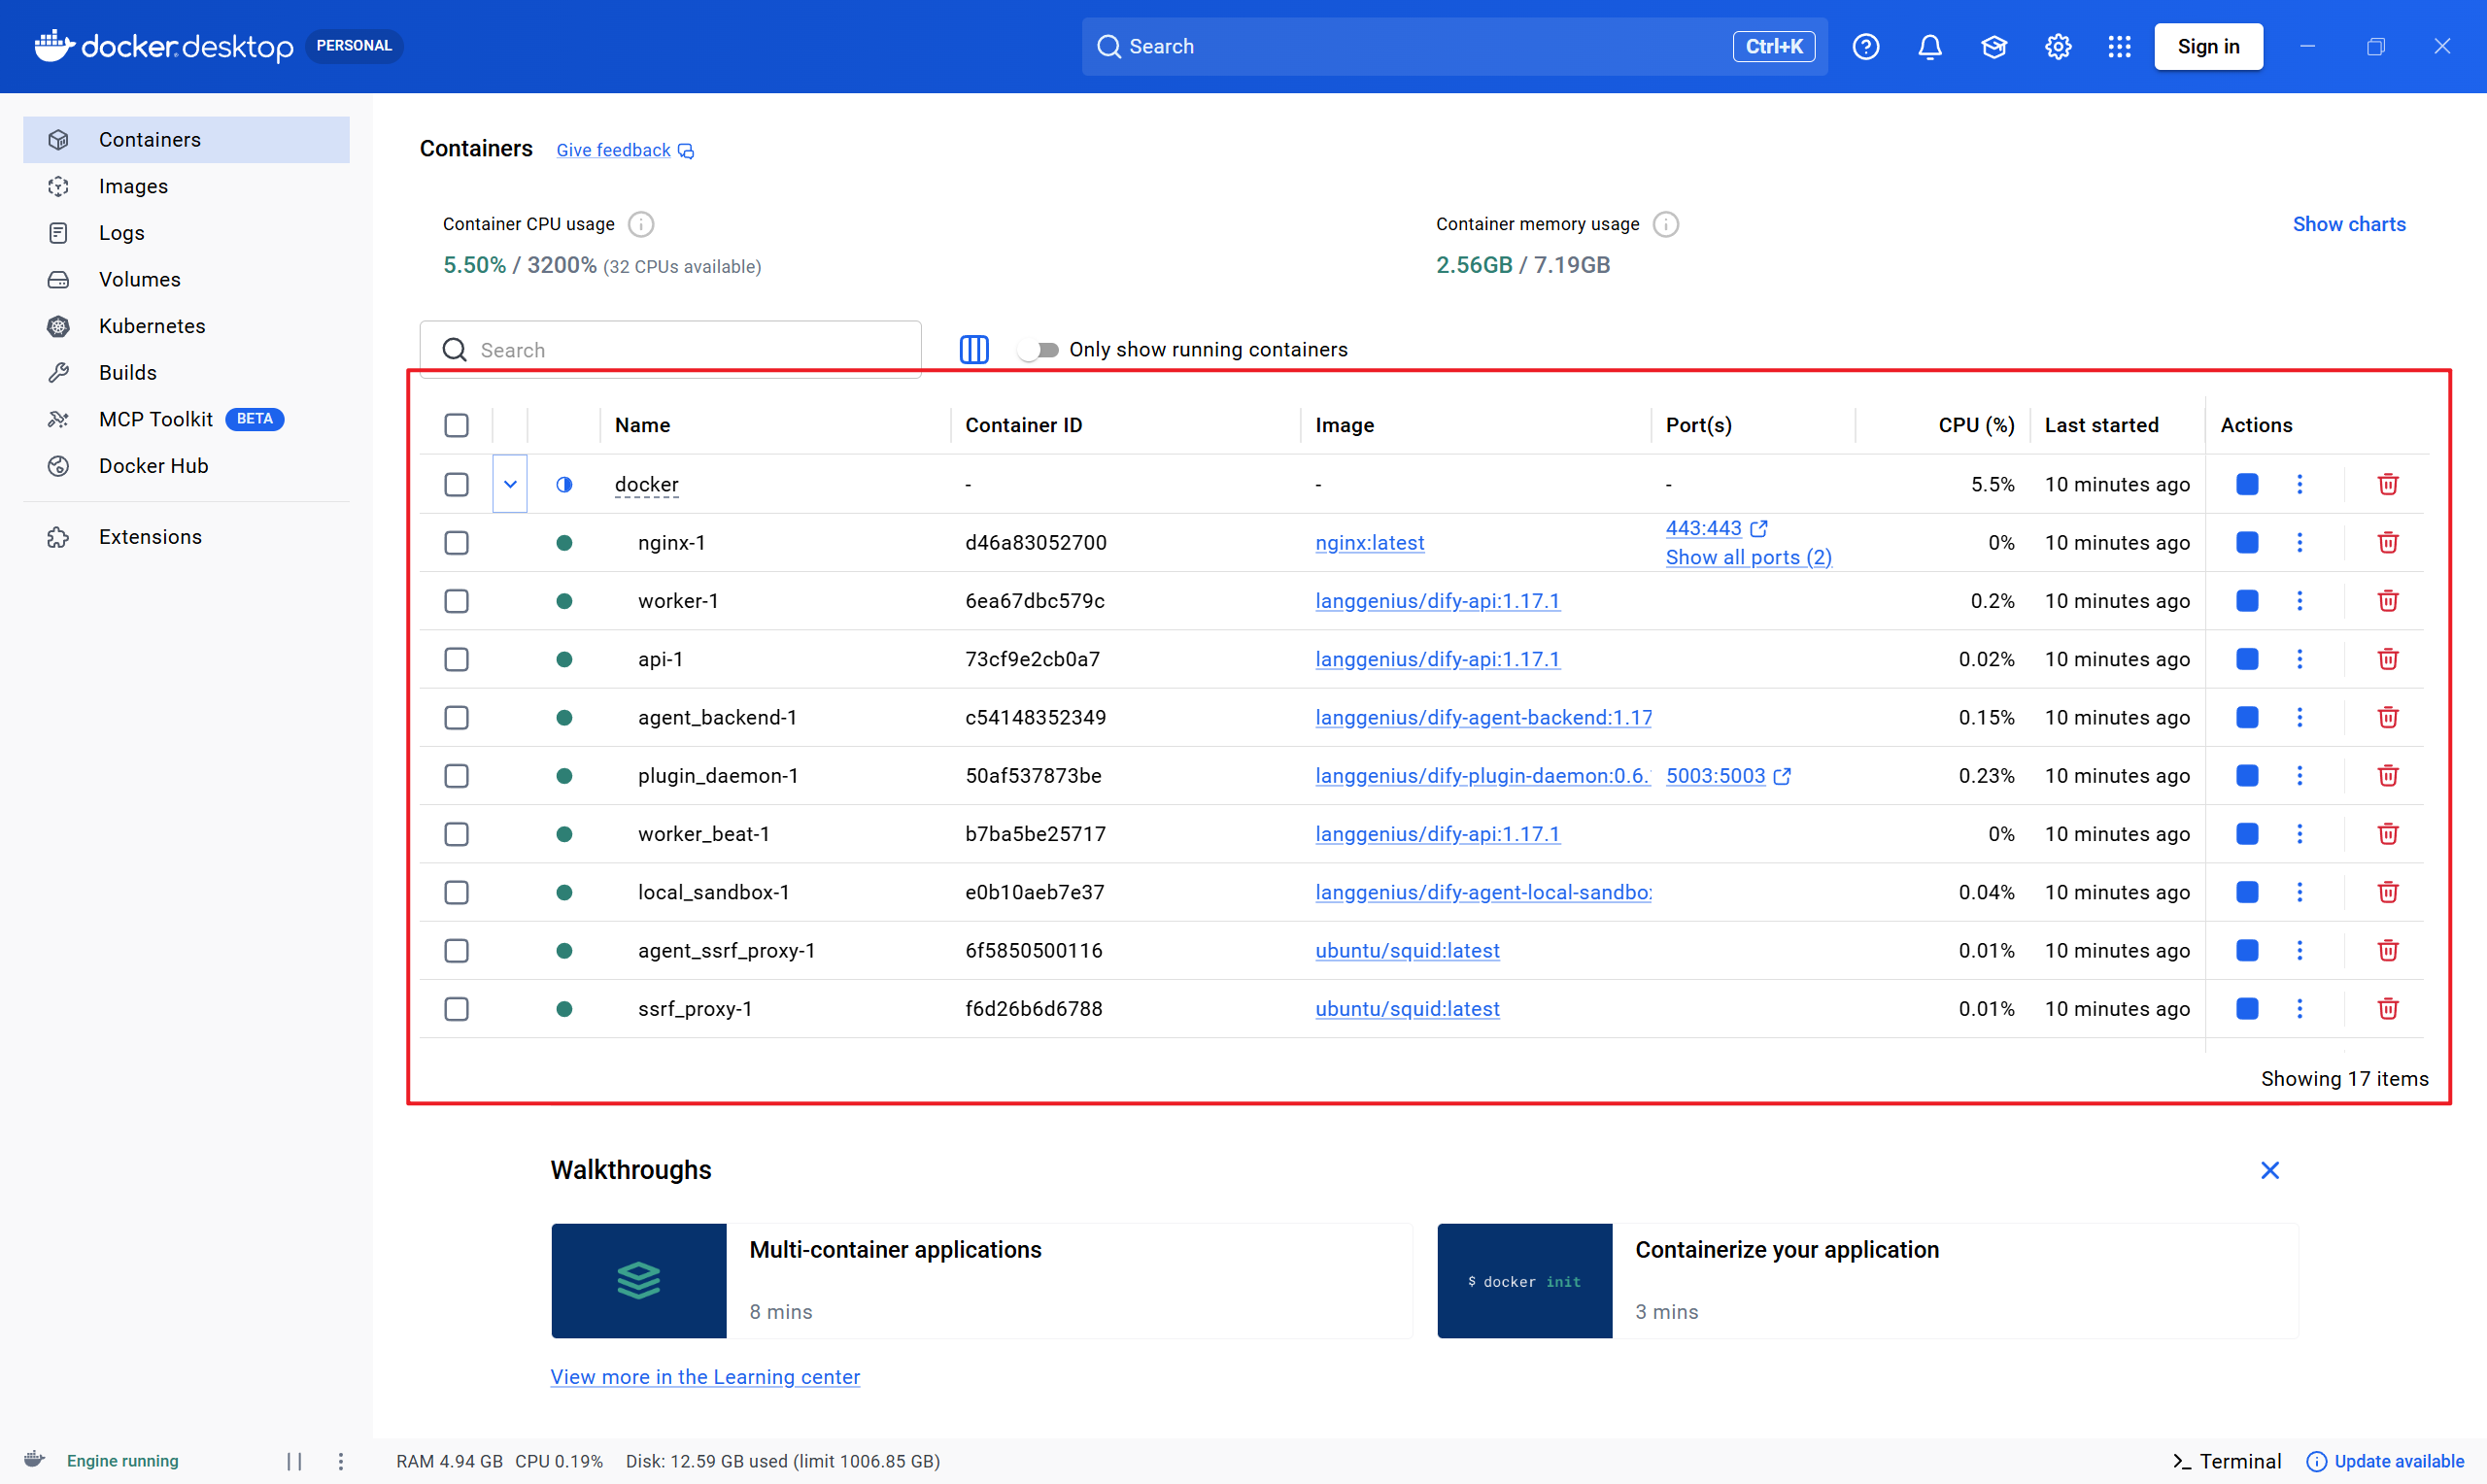
Task: Close the Walkthroughs section
Action: click(2269, 1170)
